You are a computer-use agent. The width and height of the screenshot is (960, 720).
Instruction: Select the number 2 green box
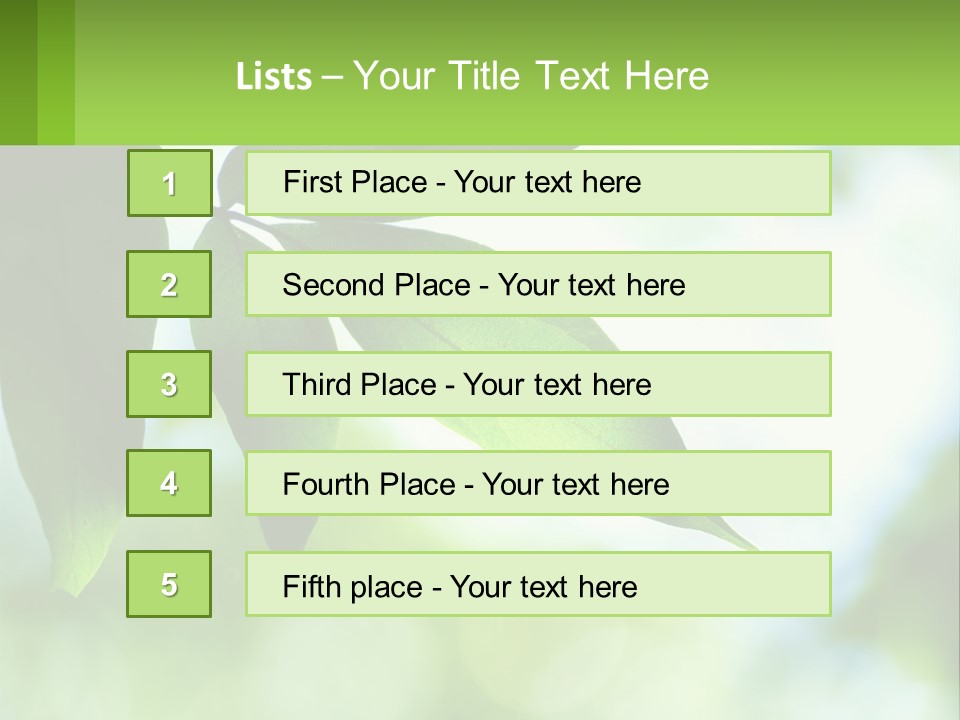pyautogui.click(x=169, y=284)
